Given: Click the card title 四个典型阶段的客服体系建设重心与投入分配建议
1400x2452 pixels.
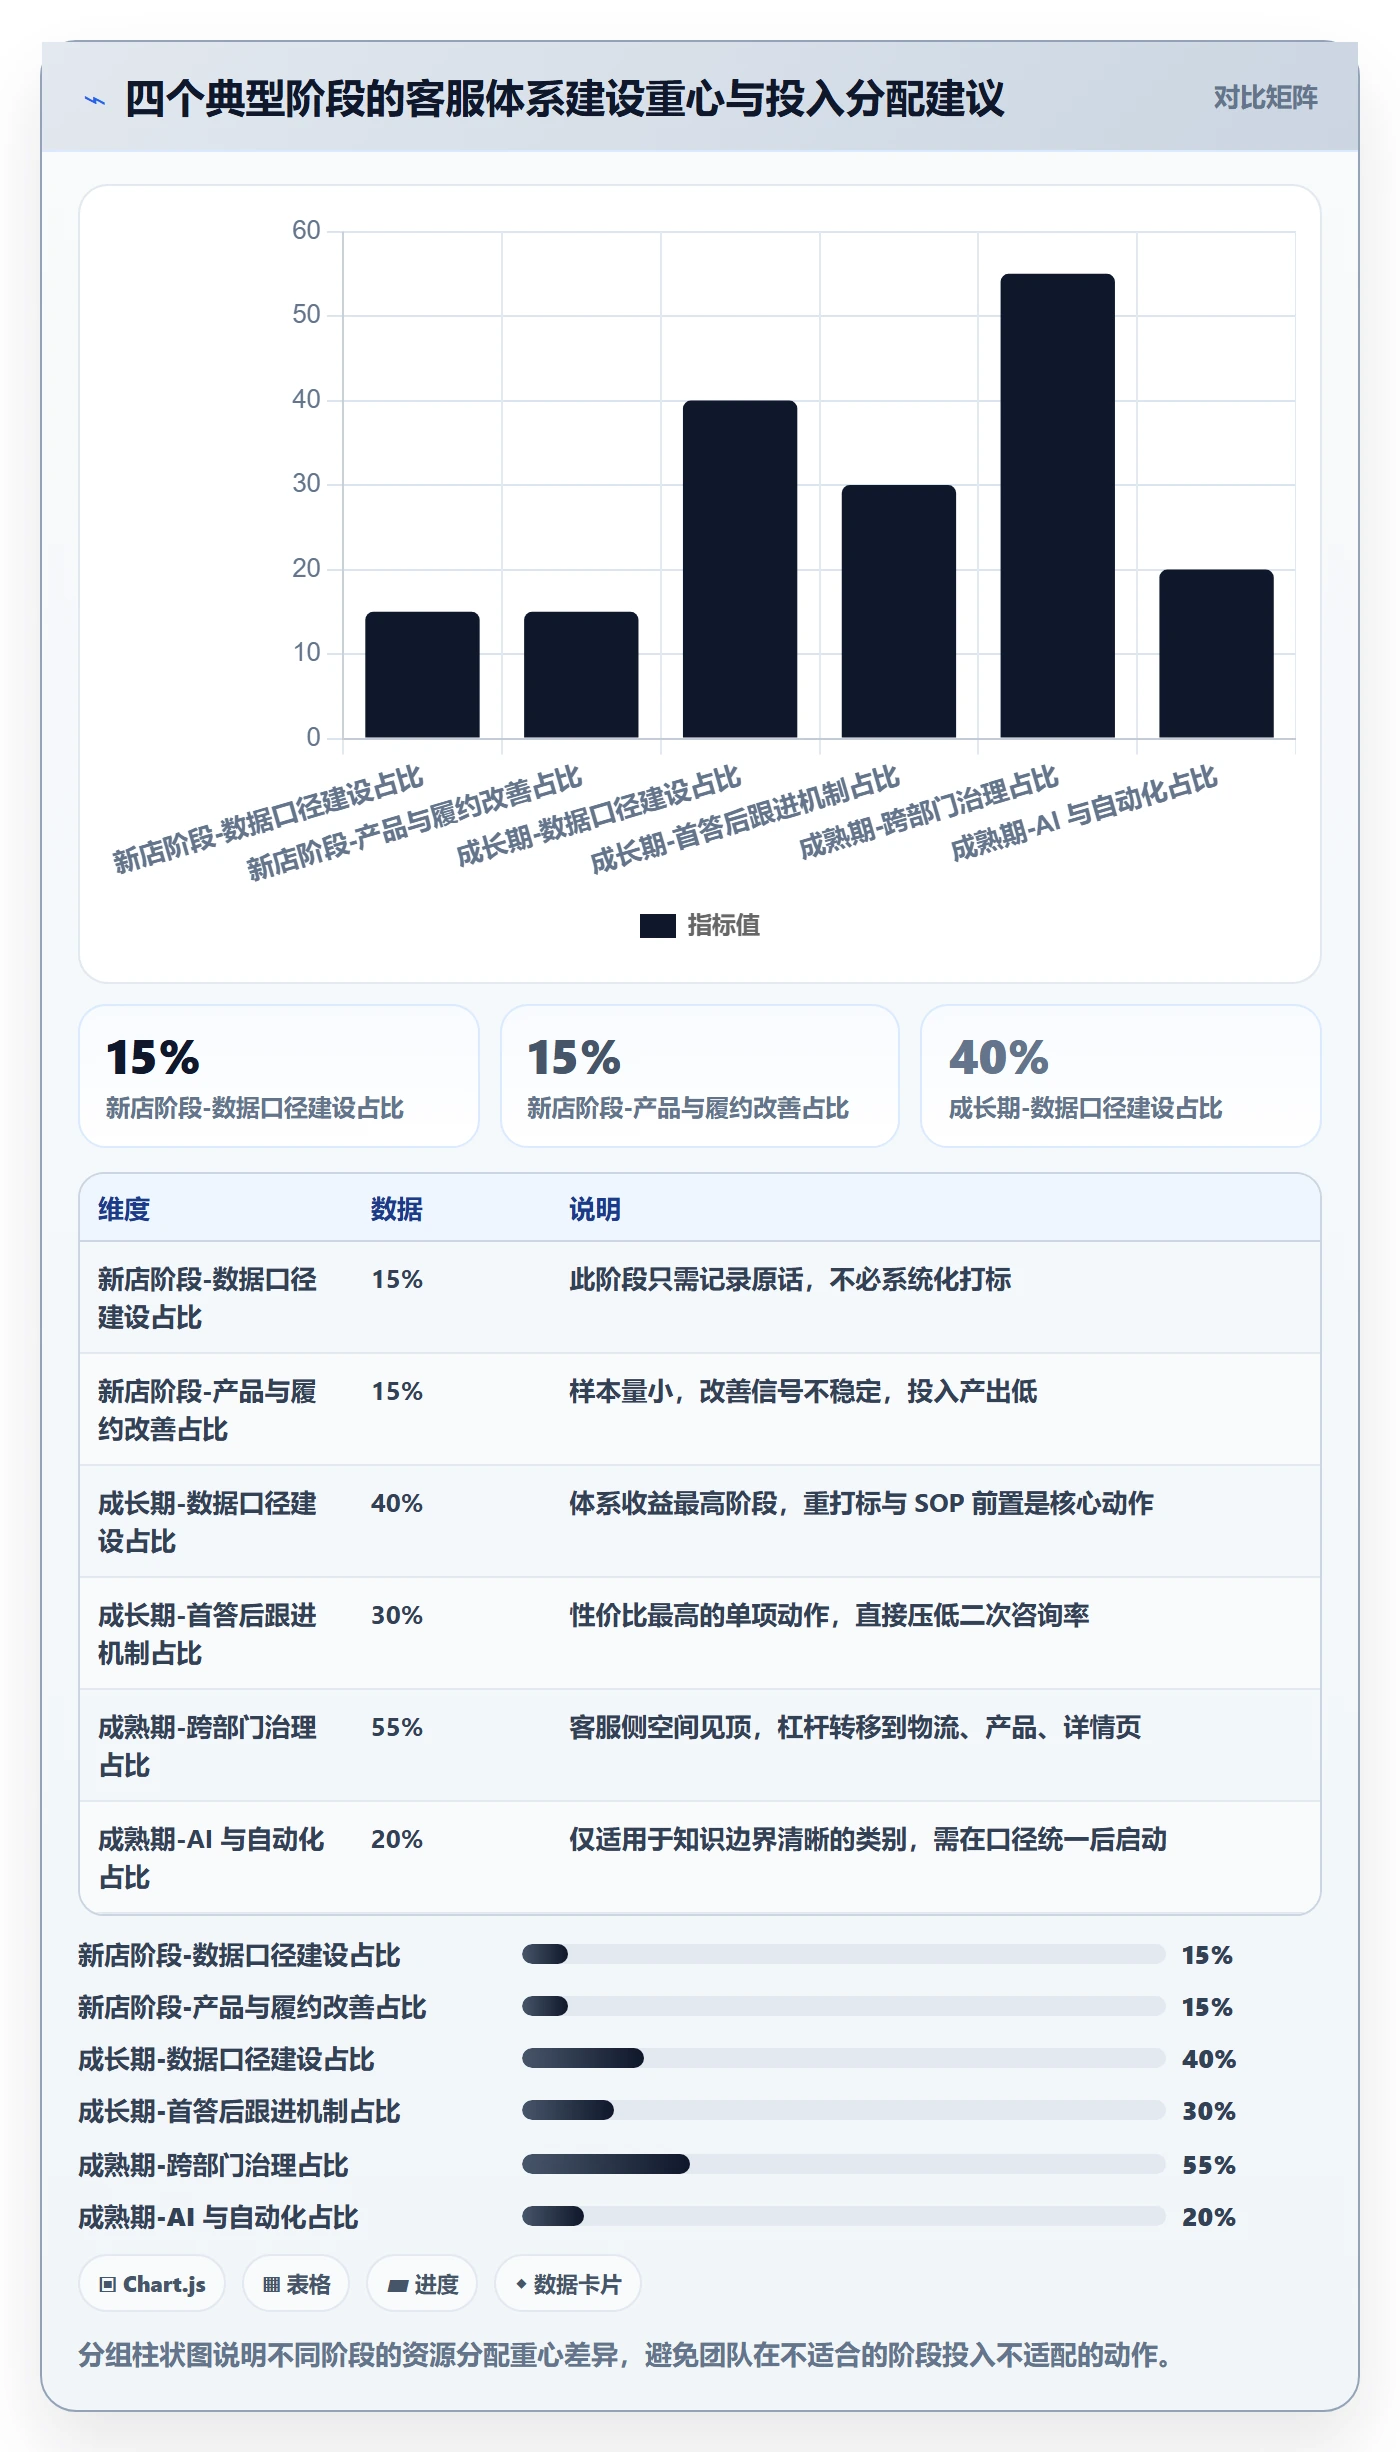Looking at the screenshot, I should [x=564, y=99].
